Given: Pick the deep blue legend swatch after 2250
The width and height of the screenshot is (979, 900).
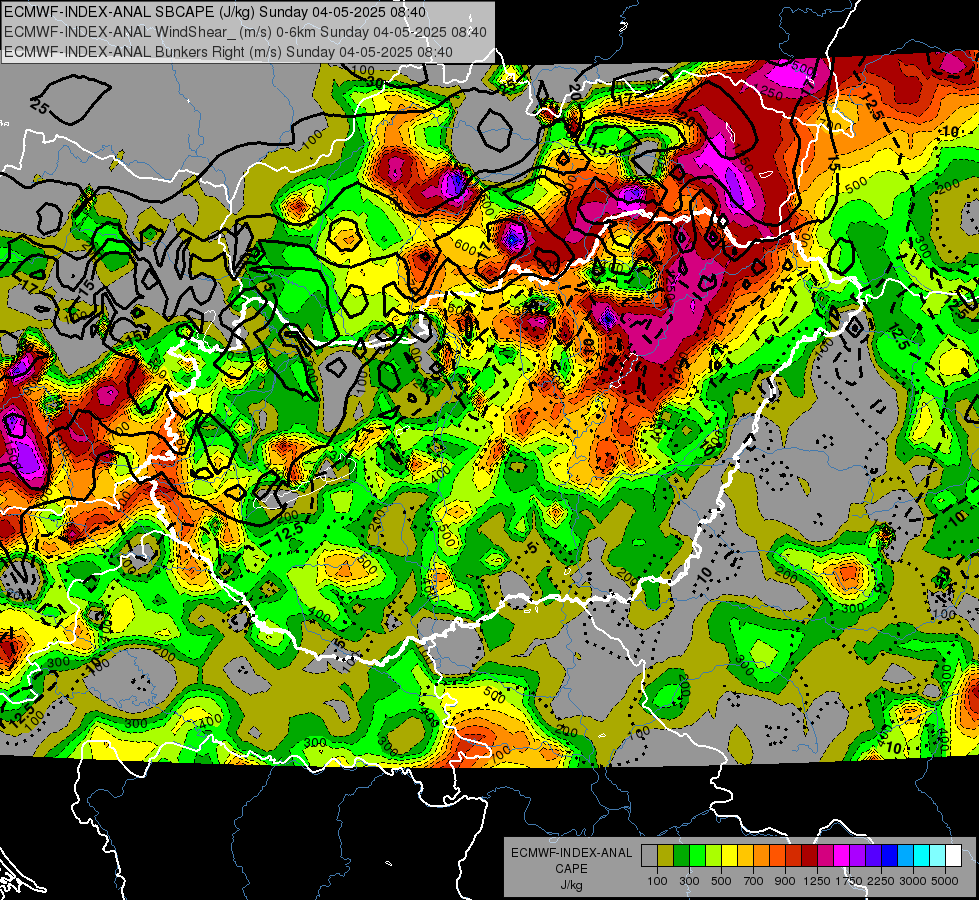Looking at the screenshot, I should coord(890,856).
